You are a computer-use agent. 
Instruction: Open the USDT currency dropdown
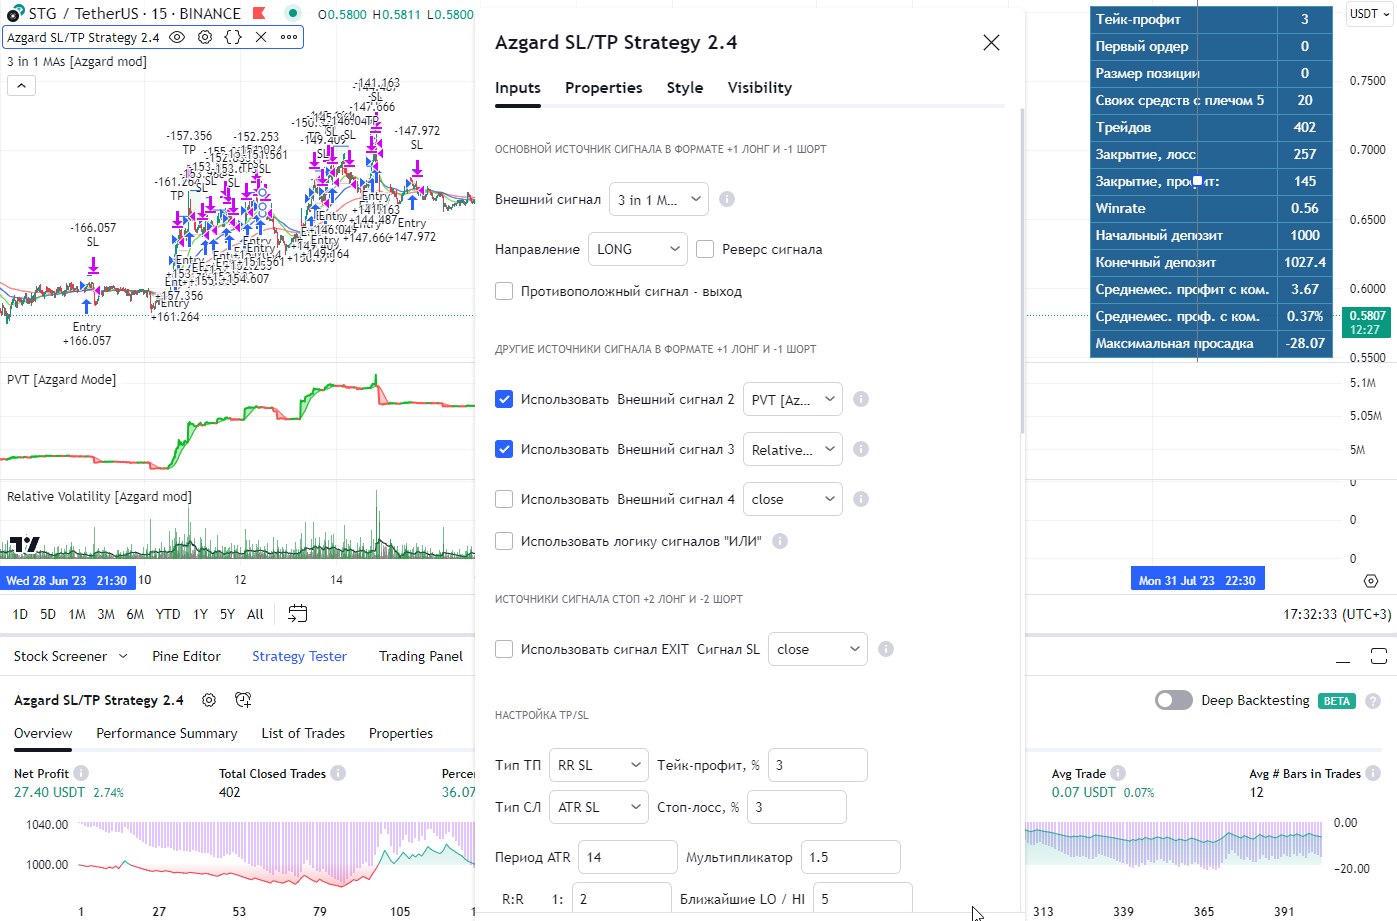tap(1369, 14)
